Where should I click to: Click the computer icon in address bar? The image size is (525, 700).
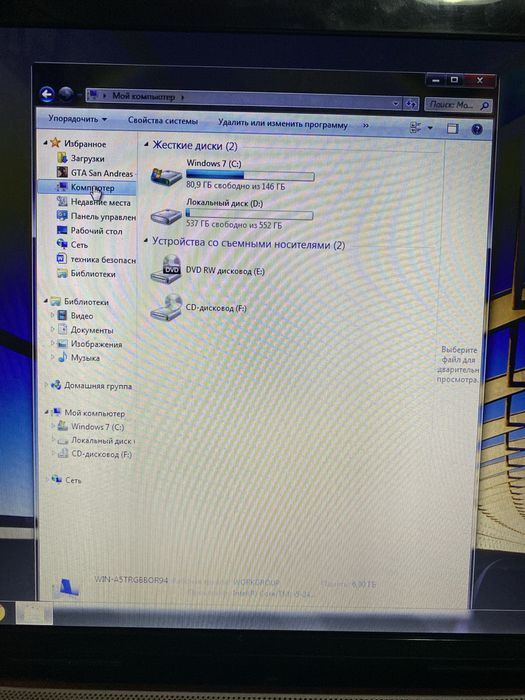93,95
